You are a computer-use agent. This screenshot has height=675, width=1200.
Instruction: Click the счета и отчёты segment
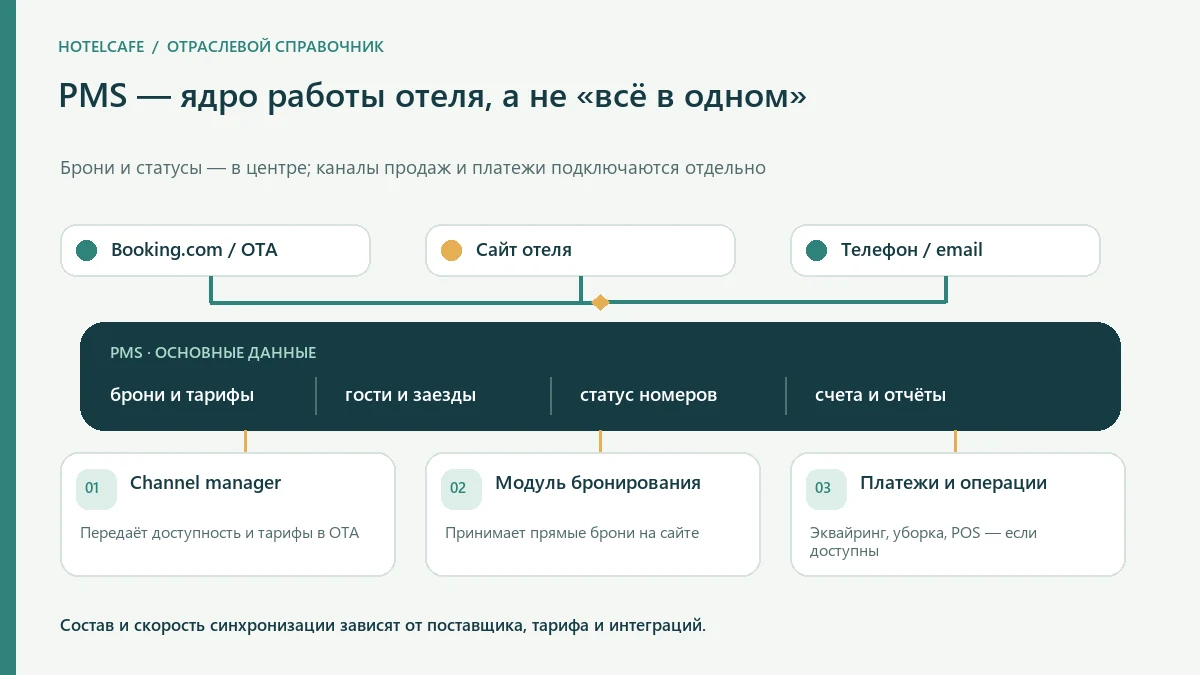tap(880, 395)
